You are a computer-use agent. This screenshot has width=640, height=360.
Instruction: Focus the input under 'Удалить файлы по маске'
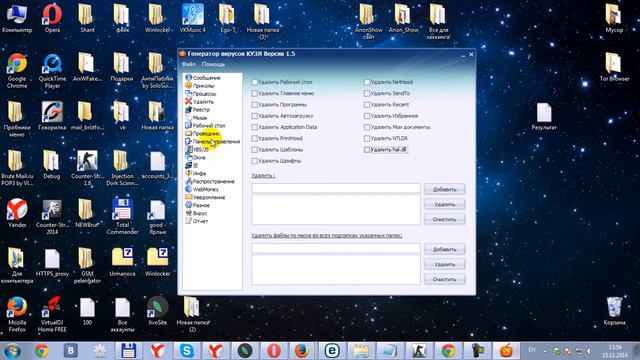336,248
